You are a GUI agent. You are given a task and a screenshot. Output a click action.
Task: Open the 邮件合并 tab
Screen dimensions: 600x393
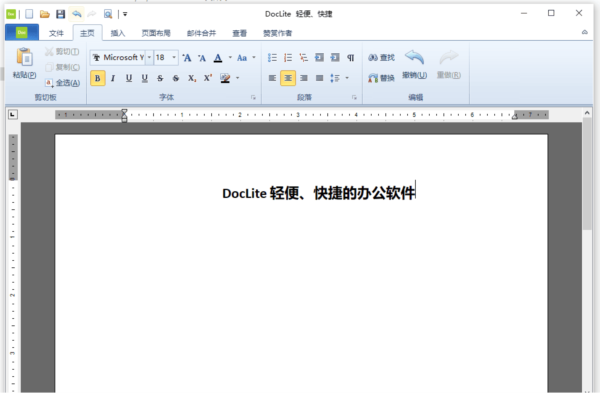[201, 33]
